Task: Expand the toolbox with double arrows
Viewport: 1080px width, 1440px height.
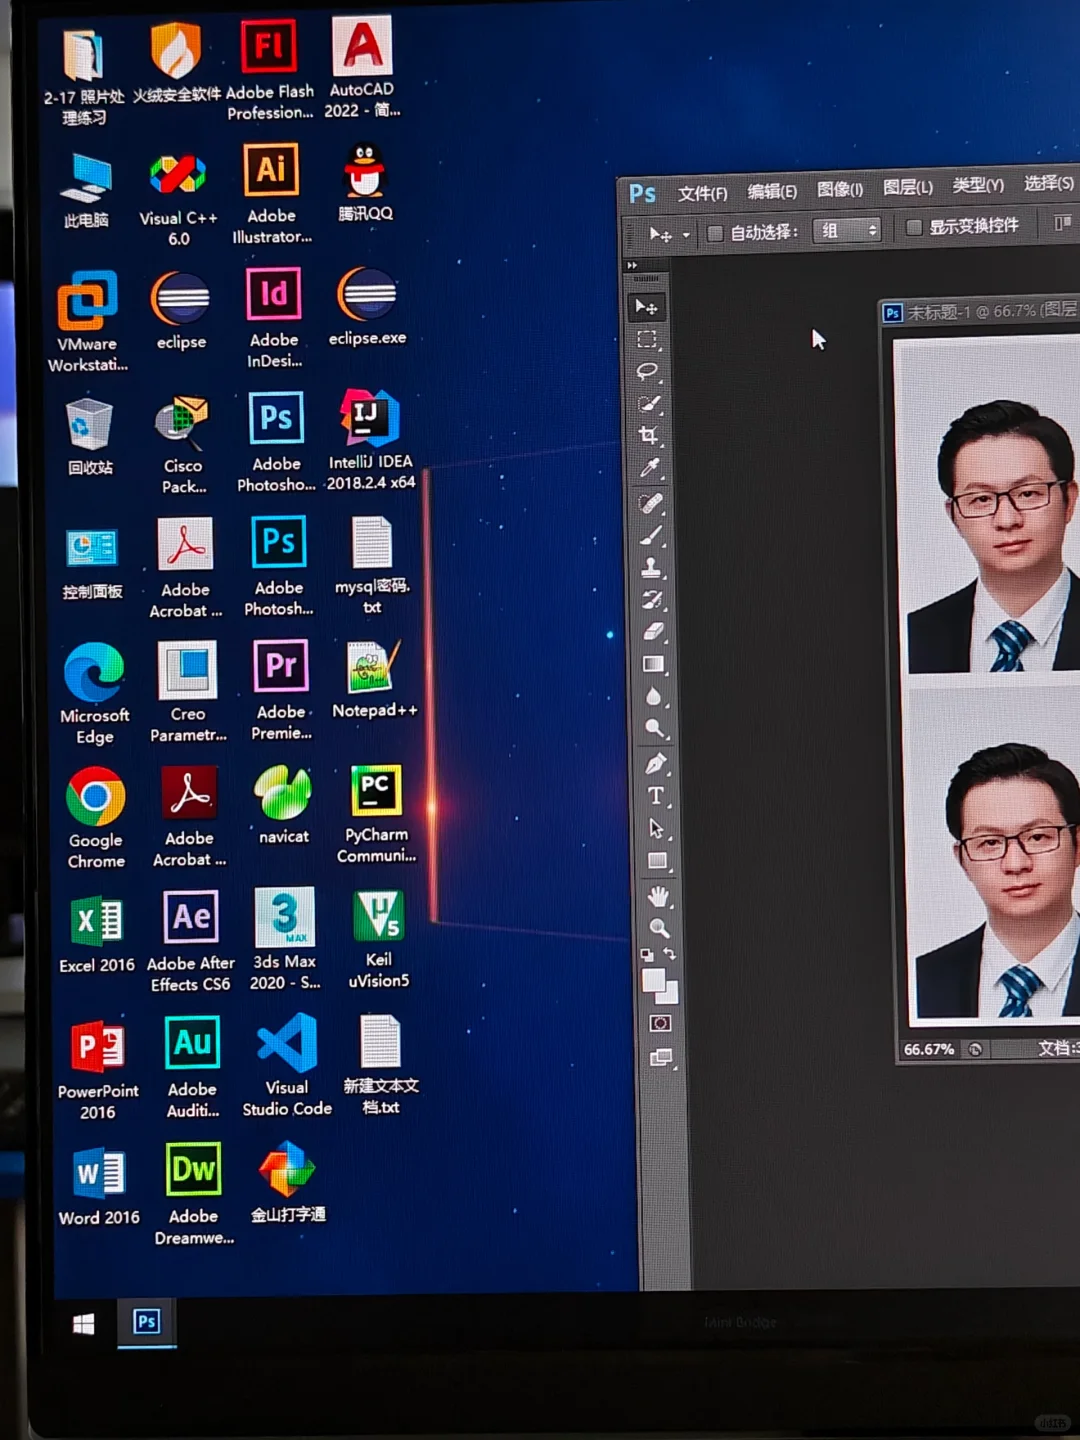Action: tap(632, 266)
